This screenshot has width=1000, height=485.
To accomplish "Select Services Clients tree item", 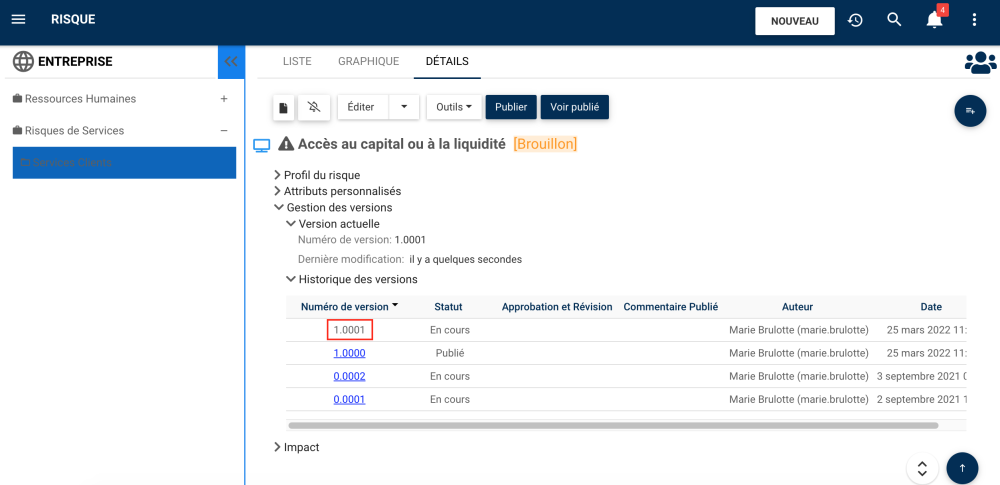I will 124,163.
